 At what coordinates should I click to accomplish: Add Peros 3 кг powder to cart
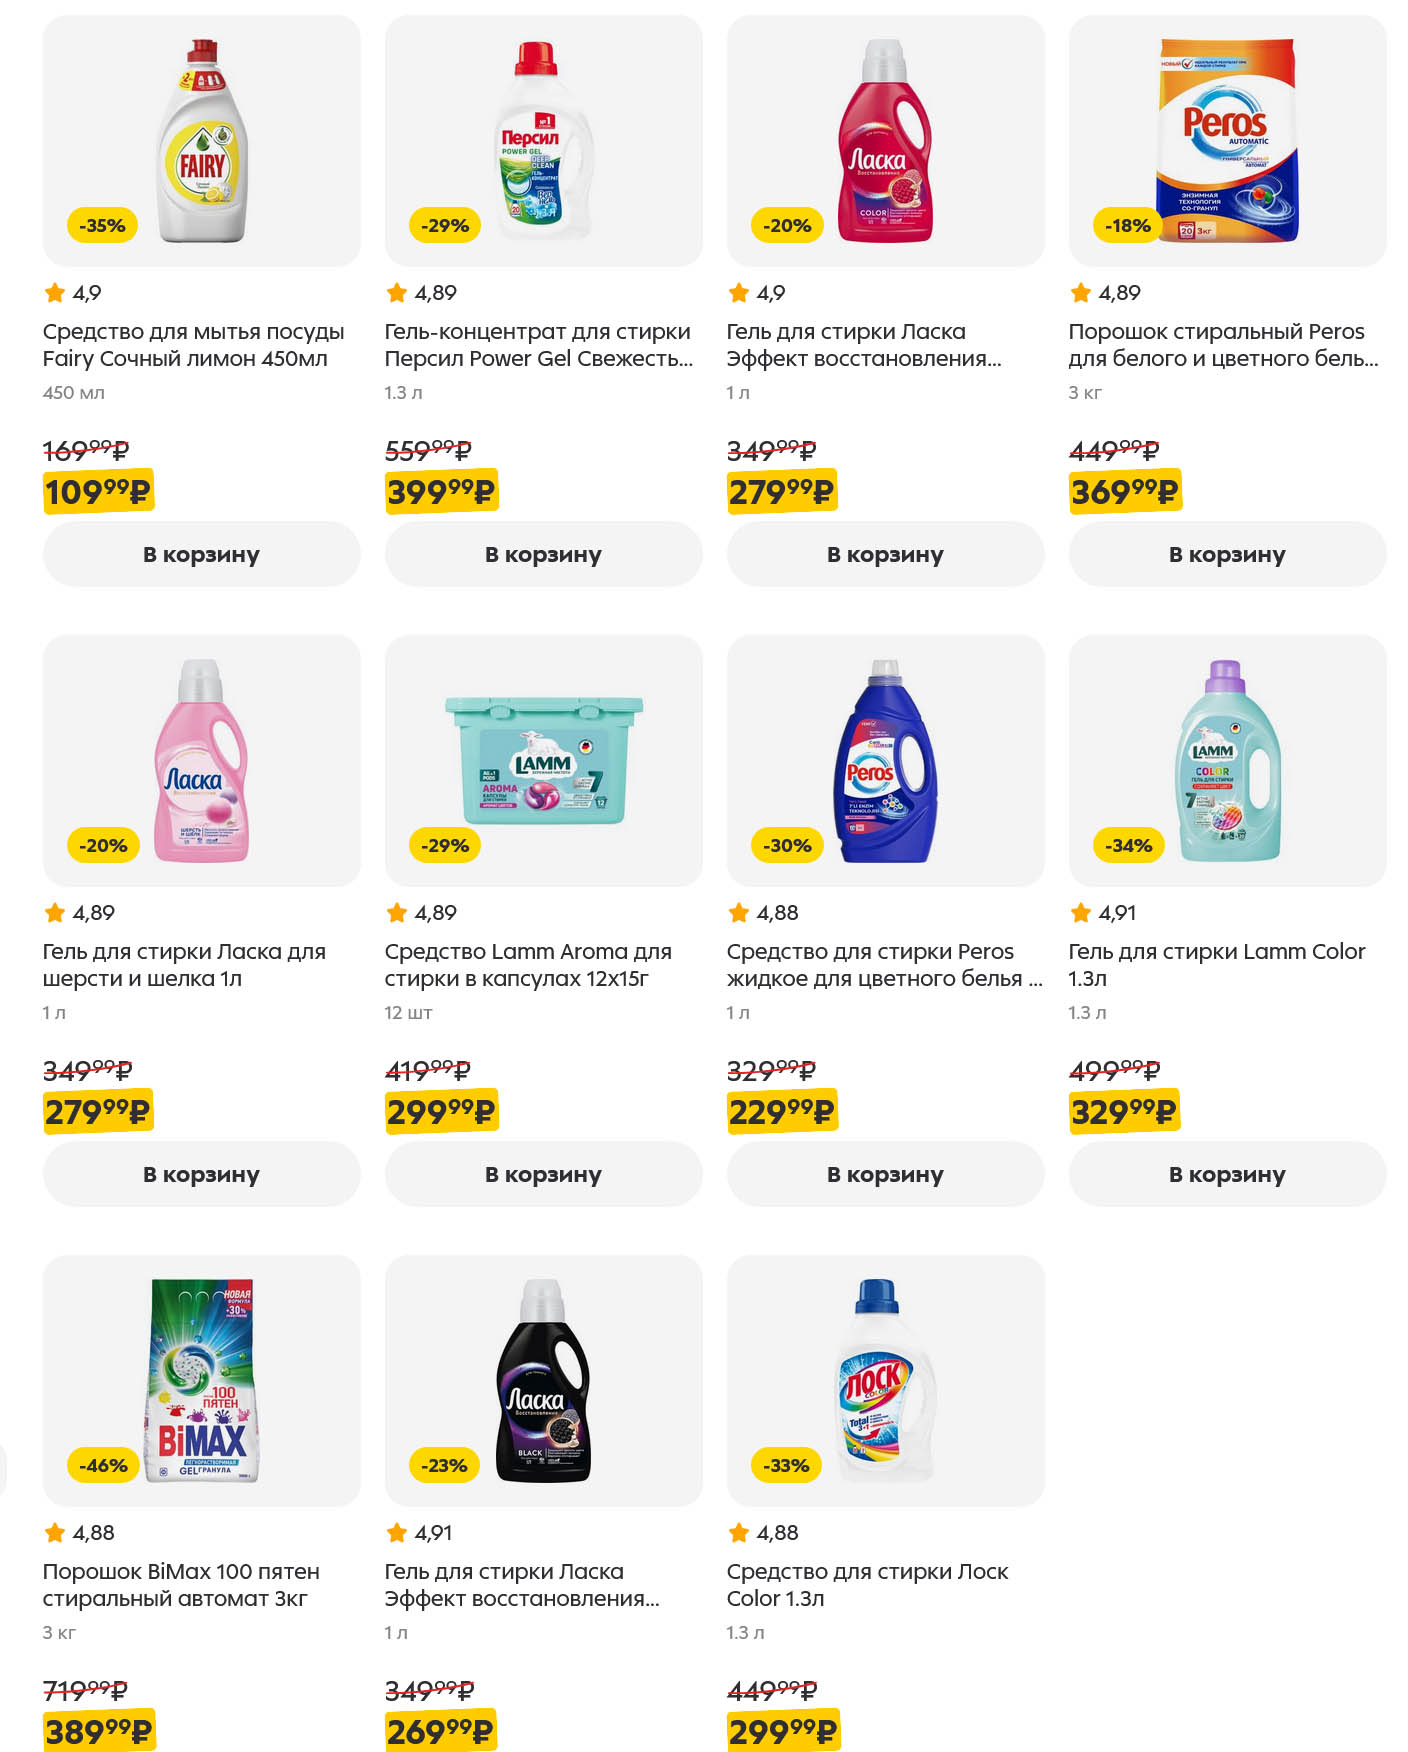[1227, 554]
